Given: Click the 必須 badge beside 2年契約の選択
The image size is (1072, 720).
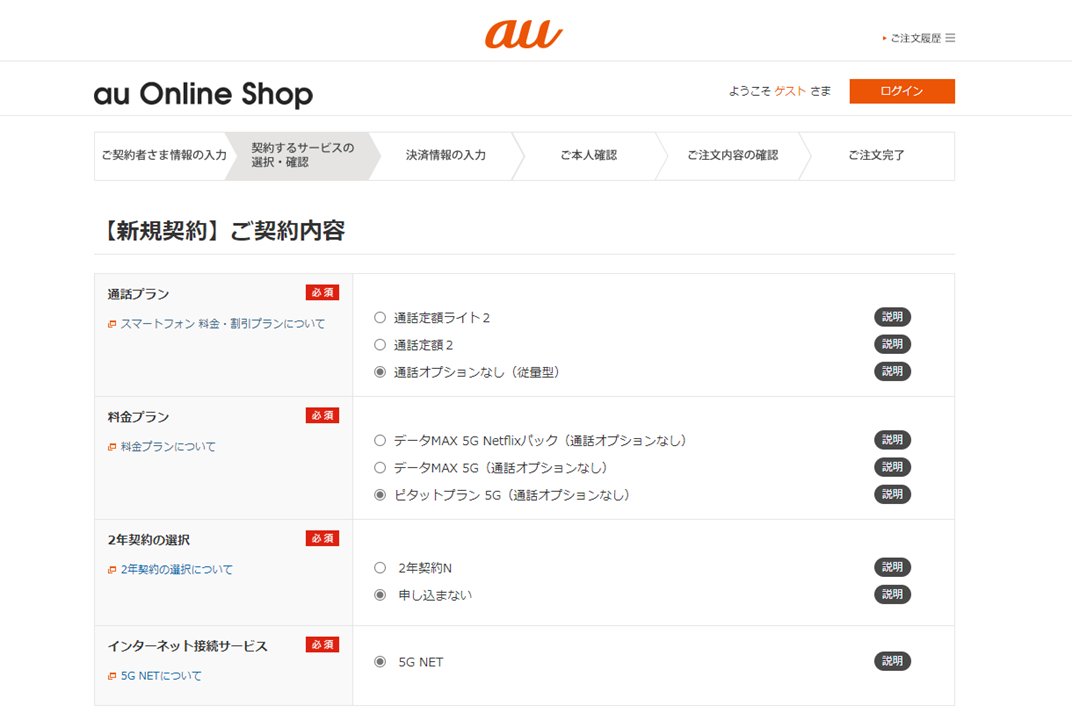Looking at the screenshot, I should [322, 539].
